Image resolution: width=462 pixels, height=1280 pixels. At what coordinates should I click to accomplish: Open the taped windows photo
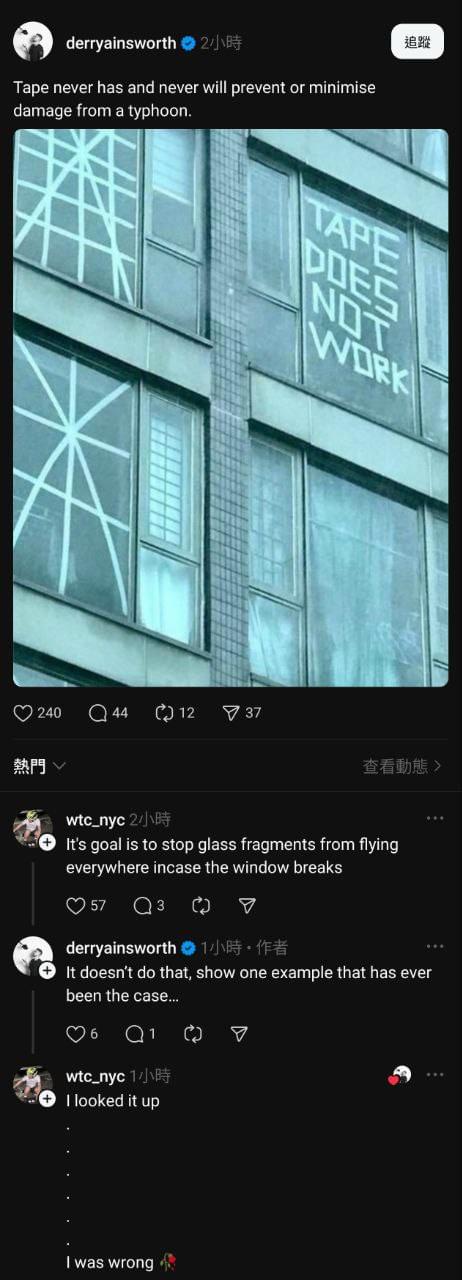click(x=231, y=408)
